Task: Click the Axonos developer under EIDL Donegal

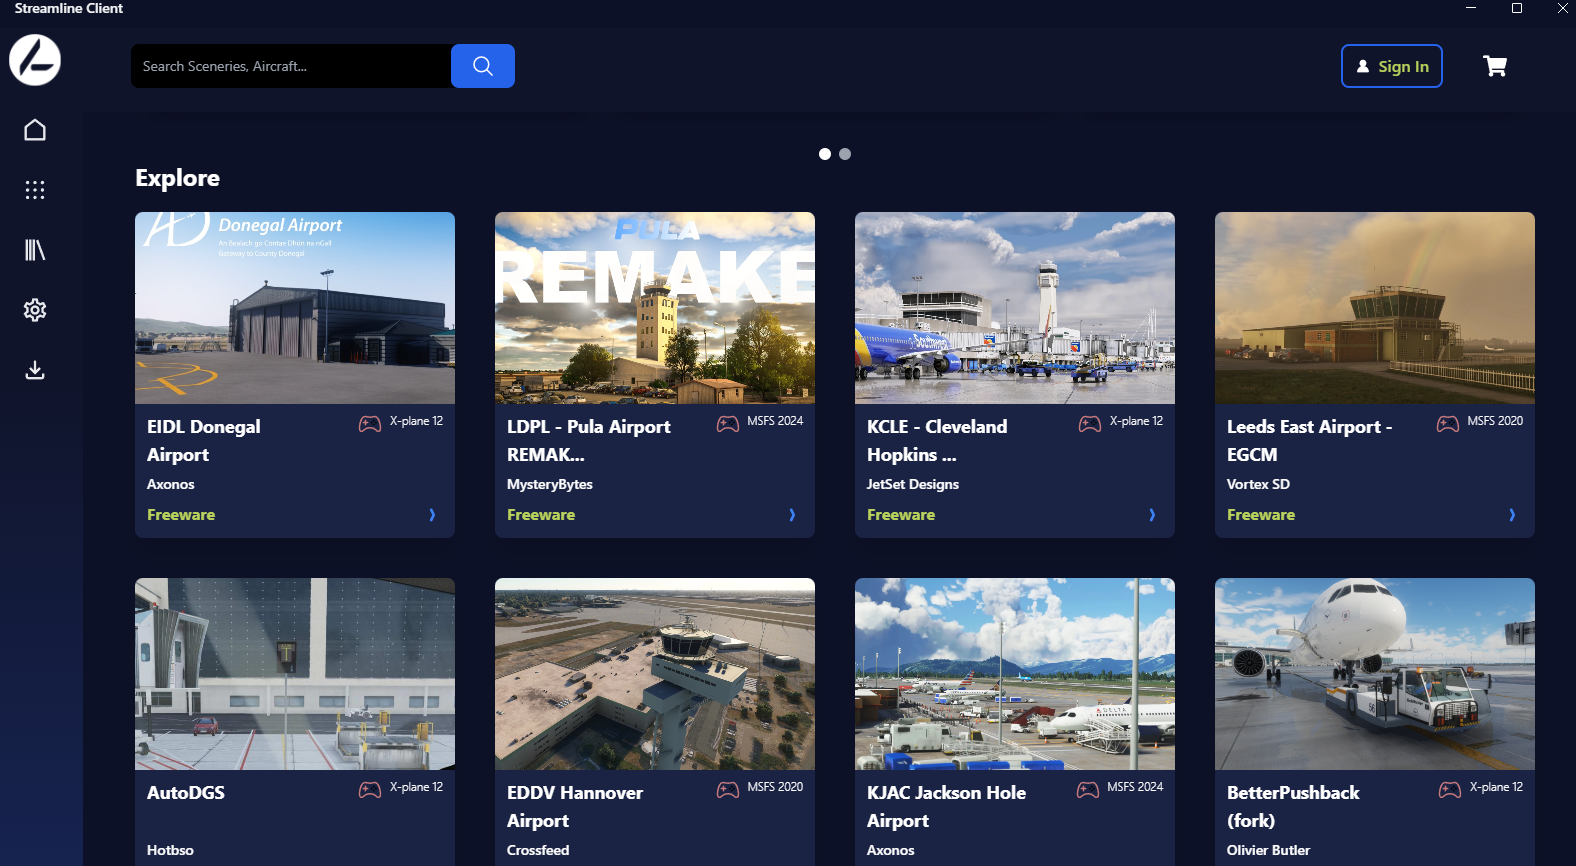Action: pyautogui.click(x=171, y=484)
